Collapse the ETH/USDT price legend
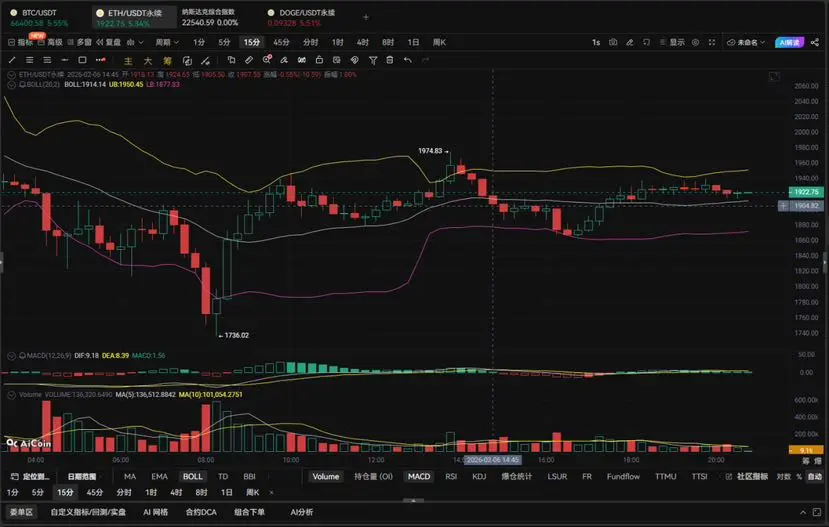Viewport: 829px width, 527px height. (11, 75)
